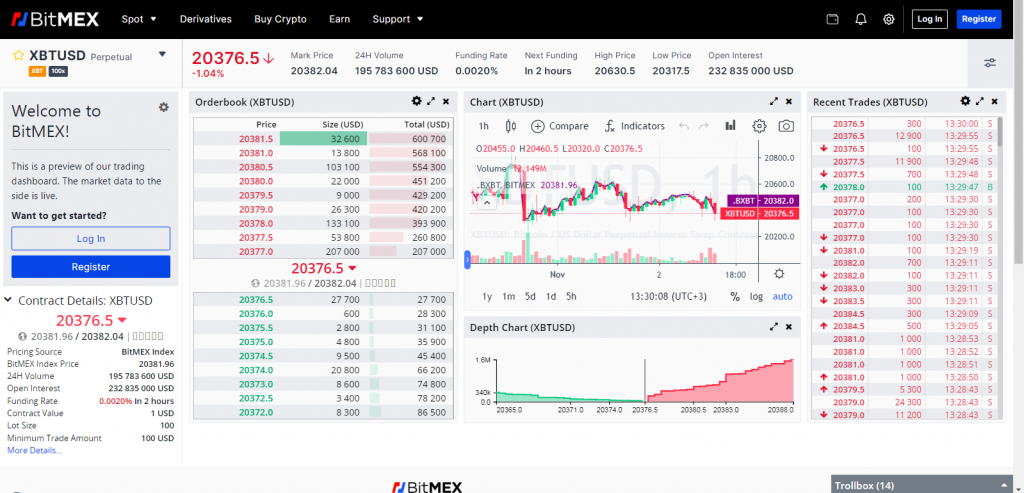Image resolution: width=1024 pixels, height=493 pixels.
Task: Select the 1y chart range
Action: 487,296
